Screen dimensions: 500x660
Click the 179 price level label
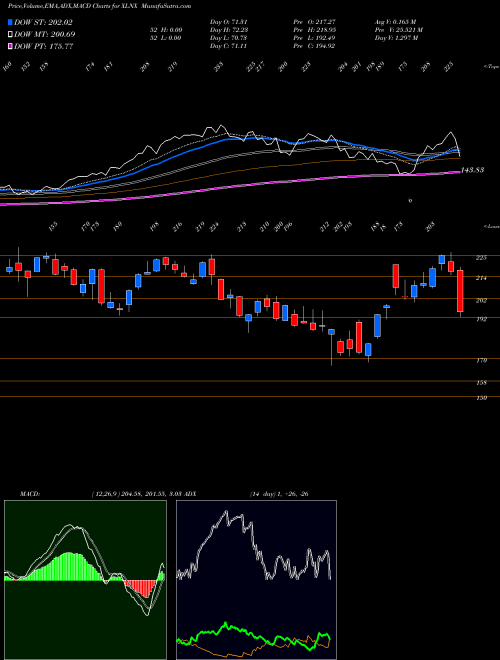click(x=481, y=361)
